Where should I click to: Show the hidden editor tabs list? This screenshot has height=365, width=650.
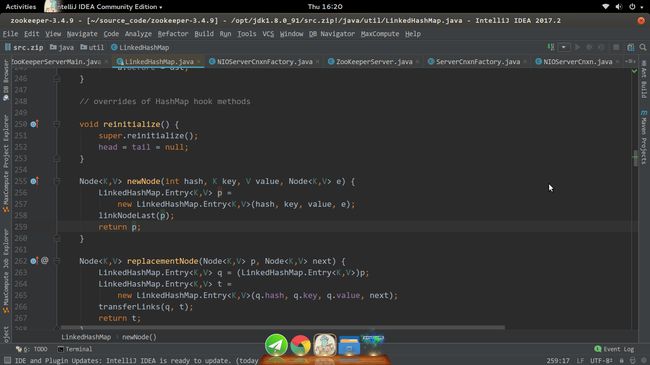click(x=630, y=61)
